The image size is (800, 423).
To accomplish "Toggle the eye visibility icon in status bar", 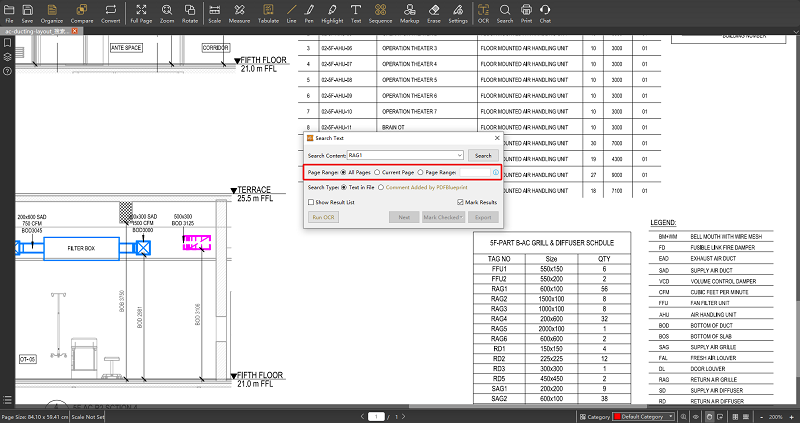I will [695, 417].
